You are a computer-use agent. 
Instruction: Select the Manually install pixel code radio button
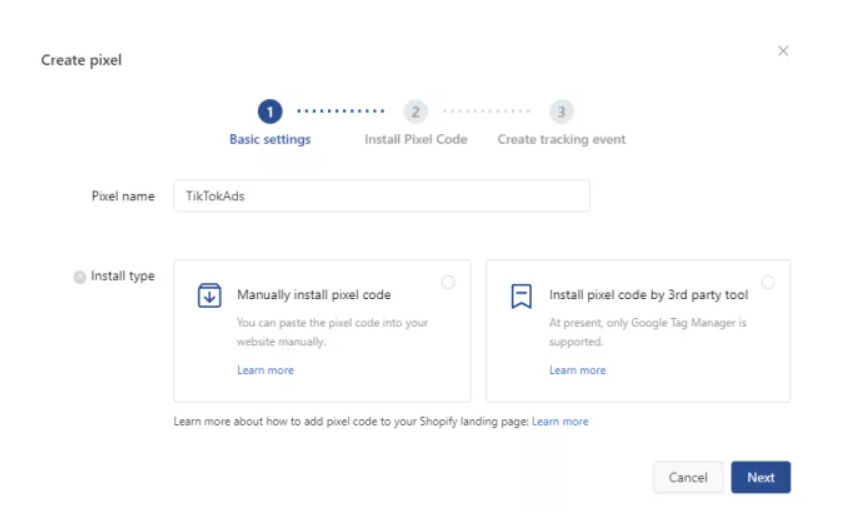pyautogui.click(x=448, y=282)
